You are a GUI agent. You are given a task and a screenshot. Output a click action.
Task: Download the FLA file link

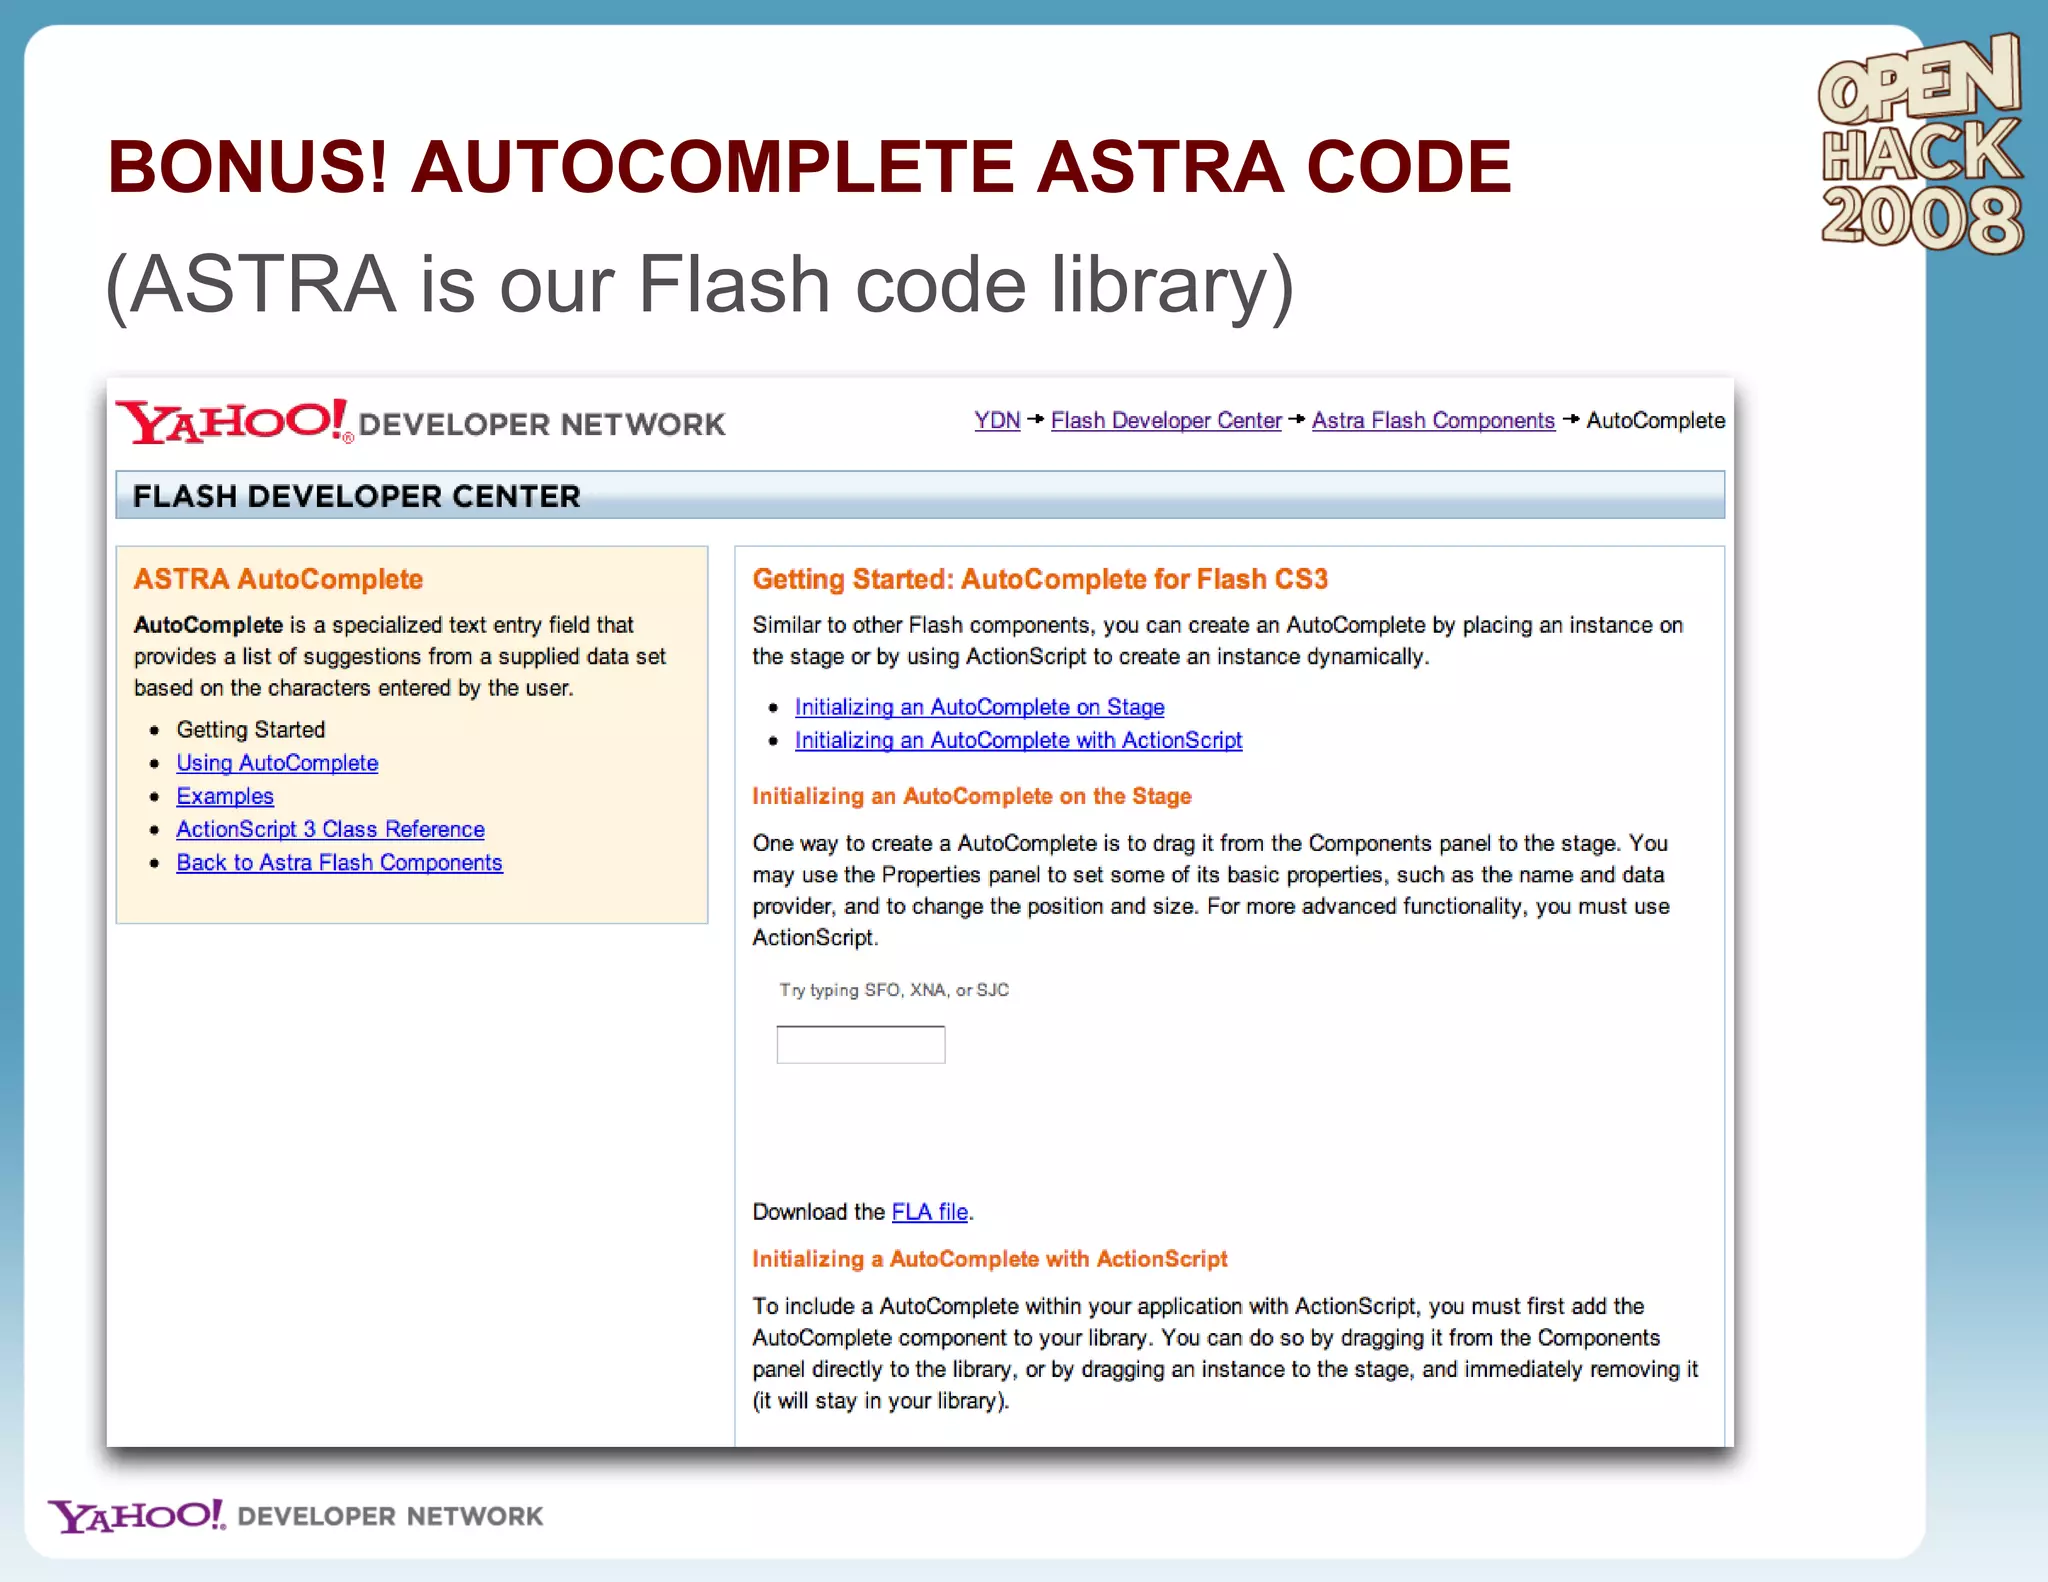point(929,1212)
